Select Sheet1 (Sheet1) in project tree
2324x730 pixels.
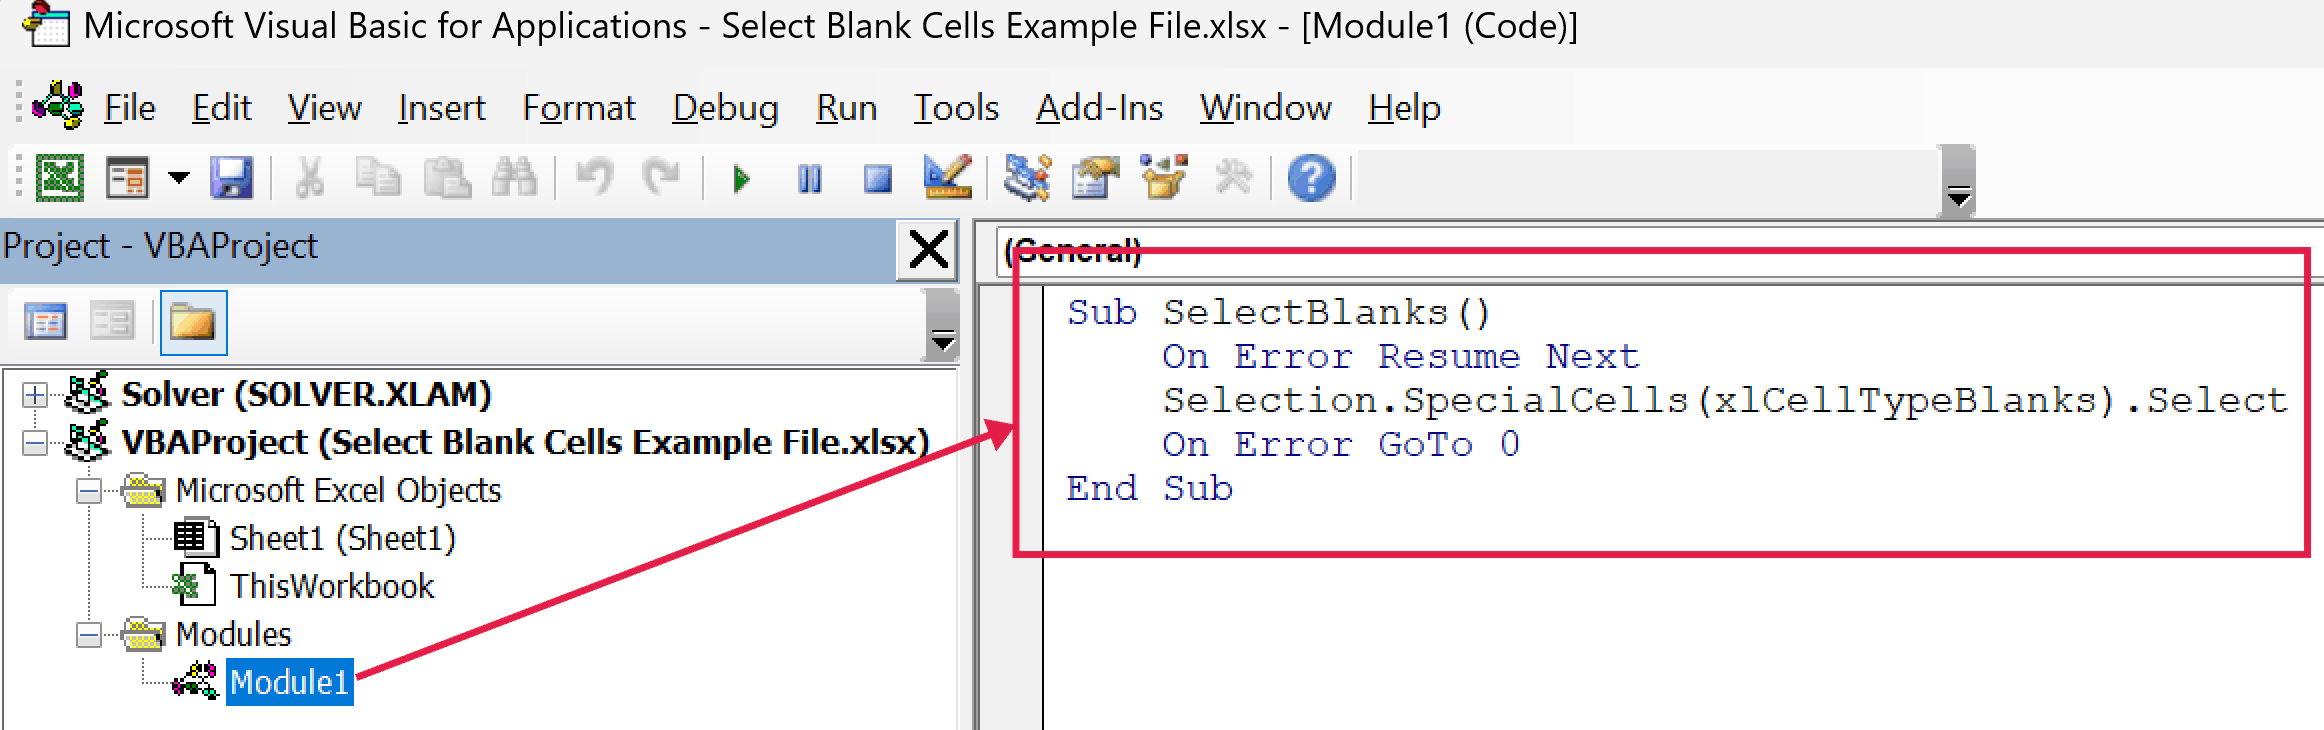click(x=342, y=539)
